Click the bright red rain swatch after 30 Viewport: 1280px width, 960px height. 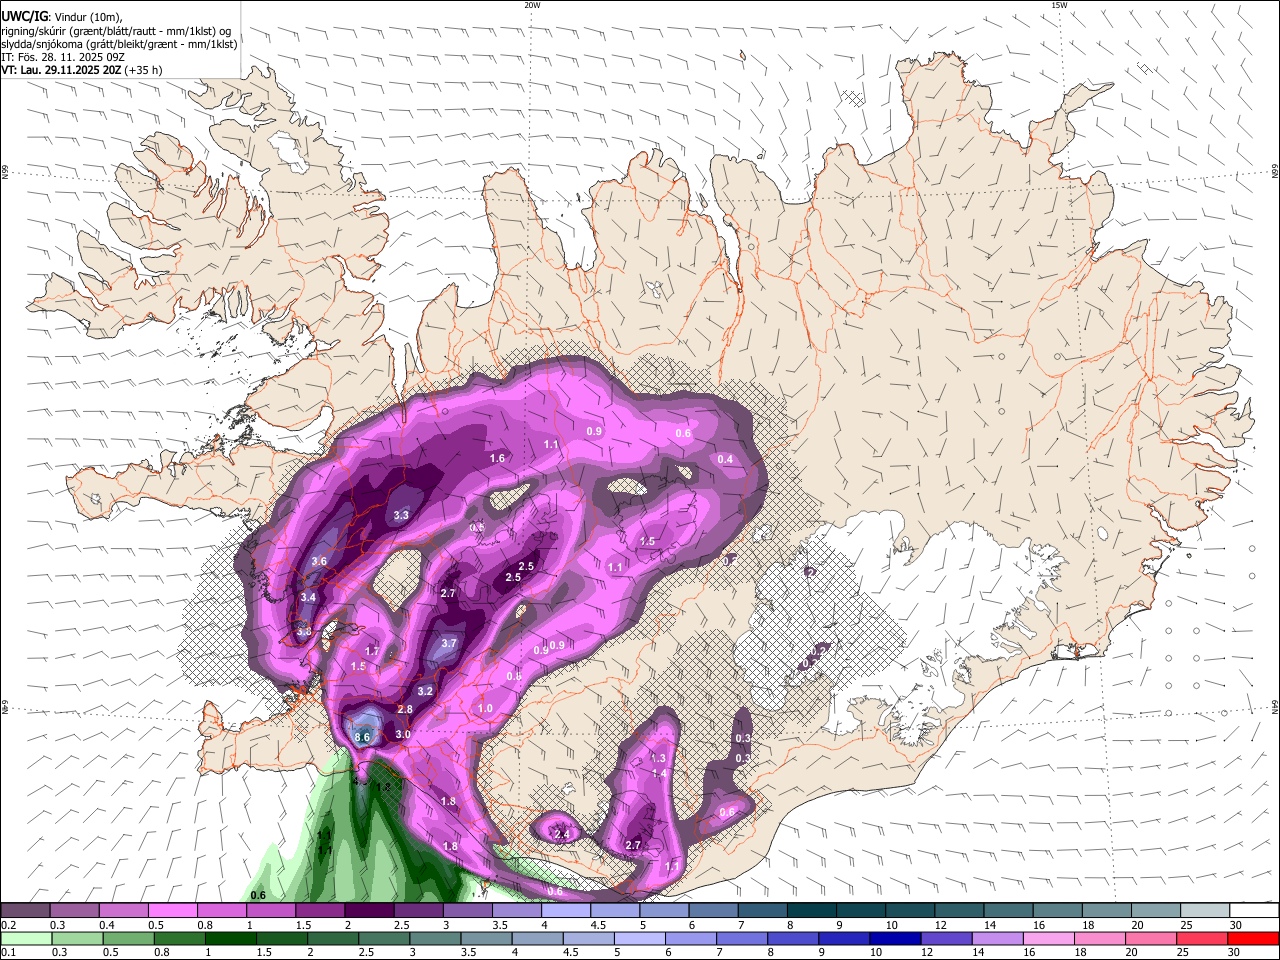[1253, 938]
